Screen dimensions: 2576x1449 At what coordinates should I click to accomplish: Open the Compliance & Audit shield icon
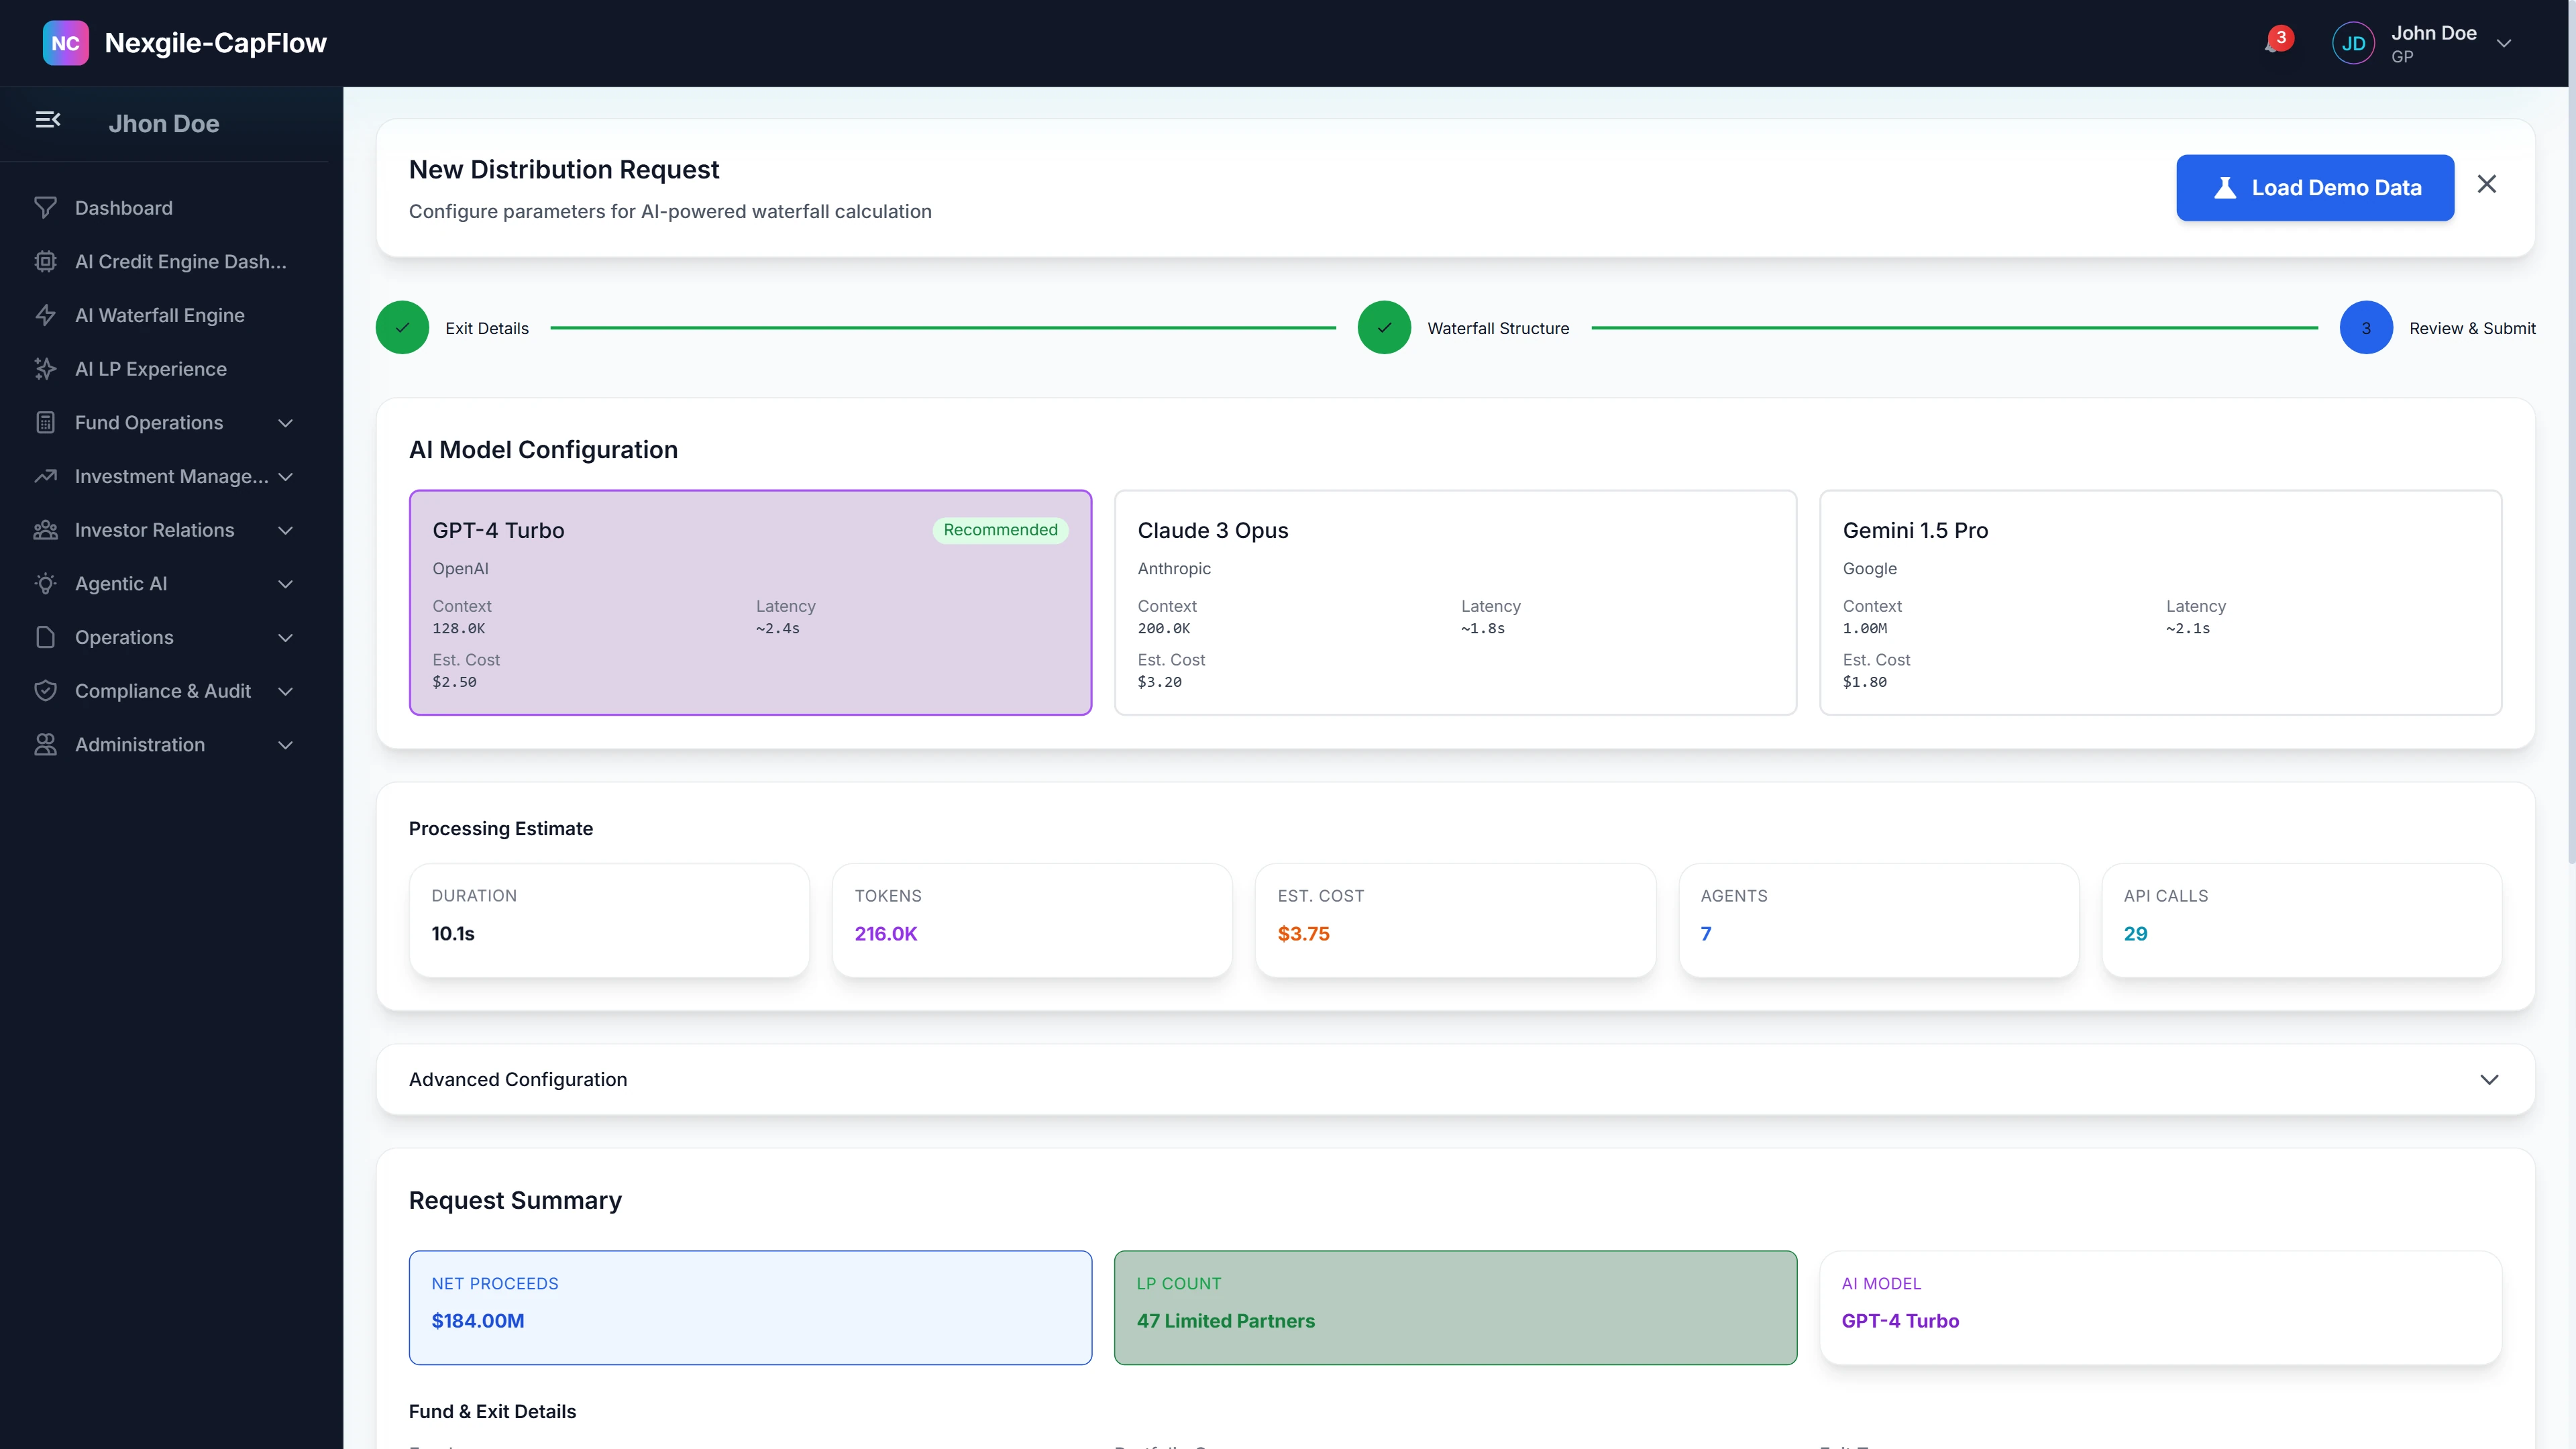[x=46, y=690]
